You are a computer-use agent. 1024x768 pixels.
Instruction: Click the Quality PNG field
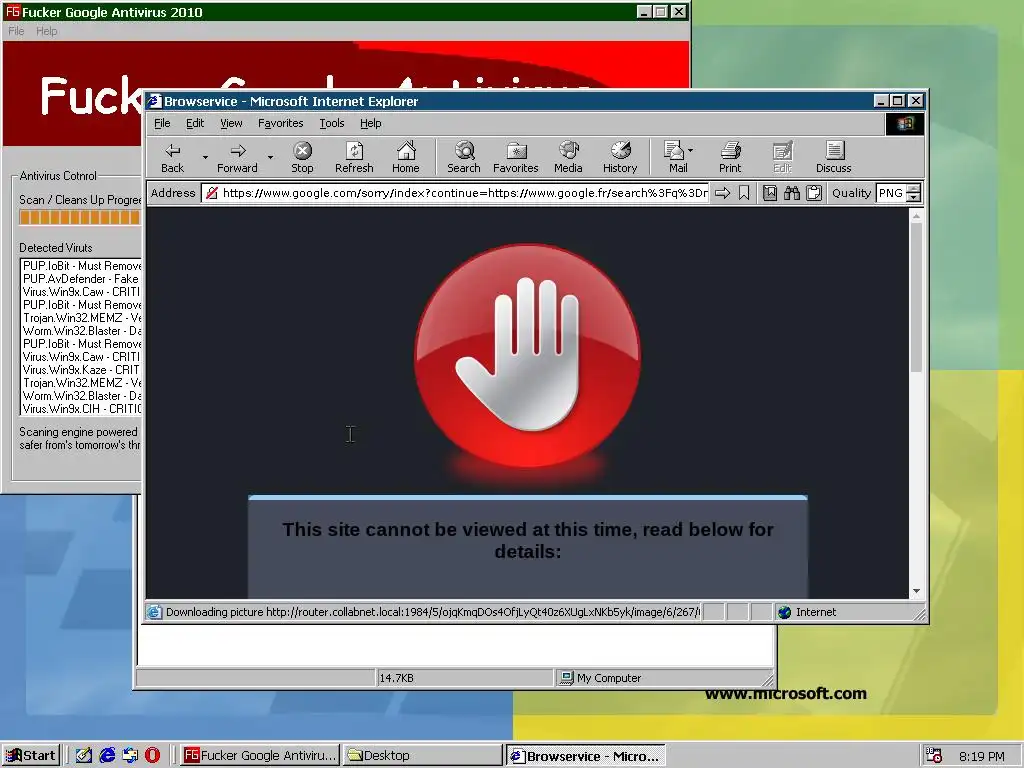click(x=891, y=193)
